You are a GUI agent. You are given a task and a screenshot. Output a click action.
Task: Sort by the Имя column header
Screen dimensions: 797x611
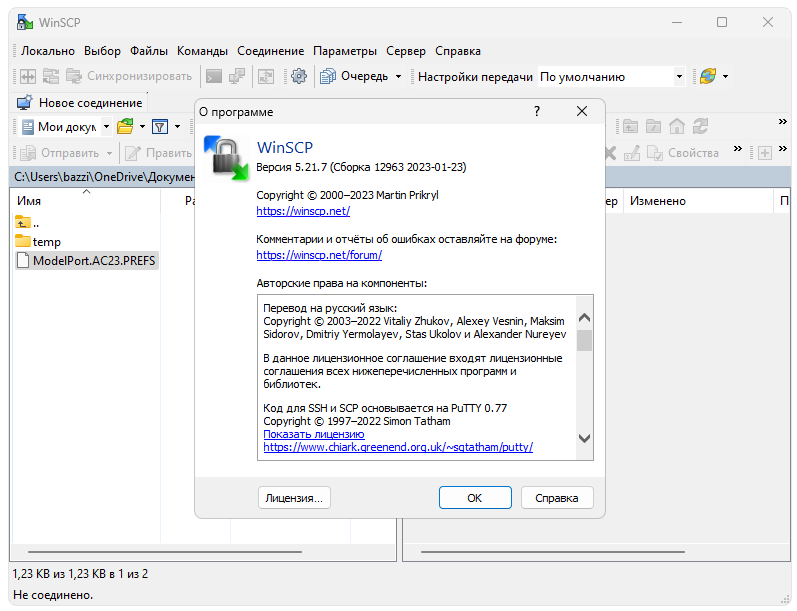86,201
